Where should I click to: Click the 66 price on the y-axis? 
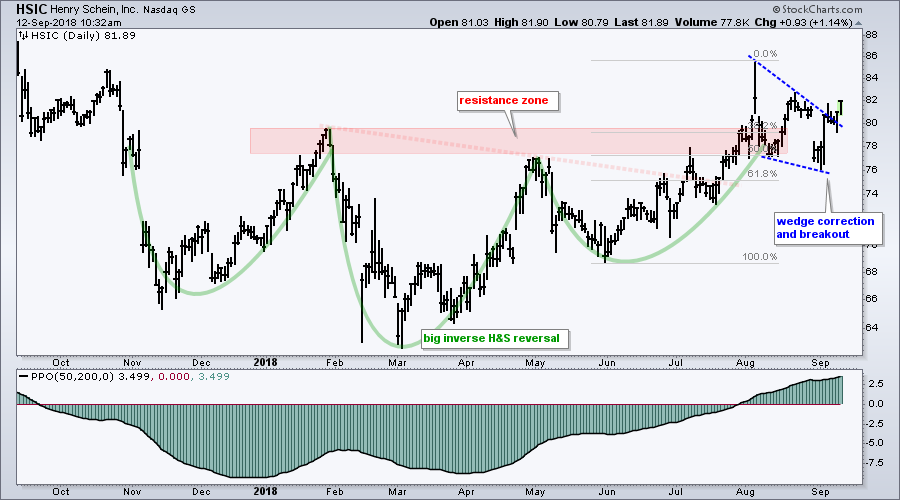pyautogui.click(x=871, y=299)
